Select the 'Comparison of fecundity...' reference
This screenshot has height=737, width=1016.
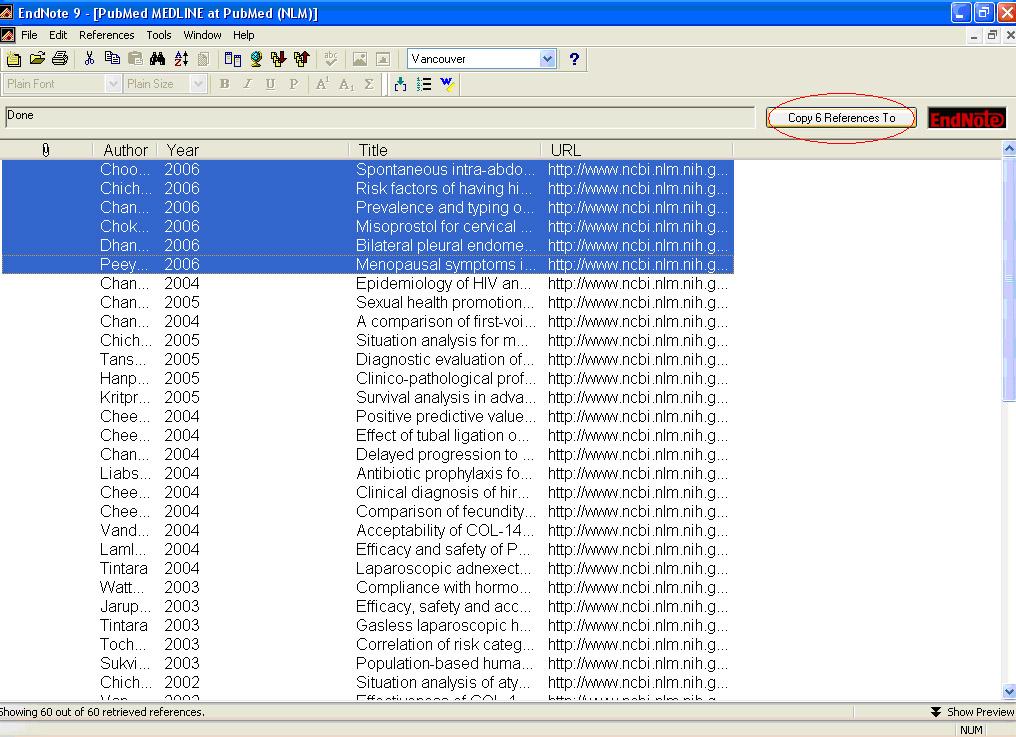(x=367, y=511)
